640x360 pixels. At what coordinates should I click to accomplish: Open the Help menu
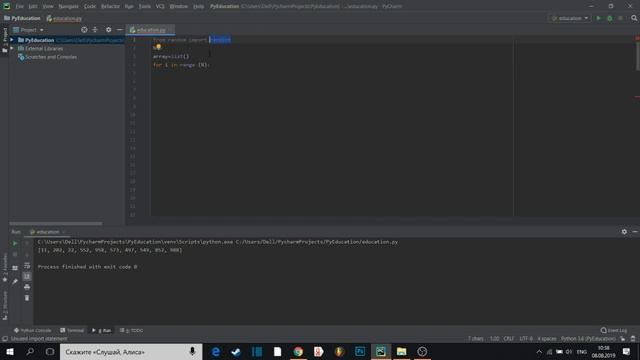[198, 7]
